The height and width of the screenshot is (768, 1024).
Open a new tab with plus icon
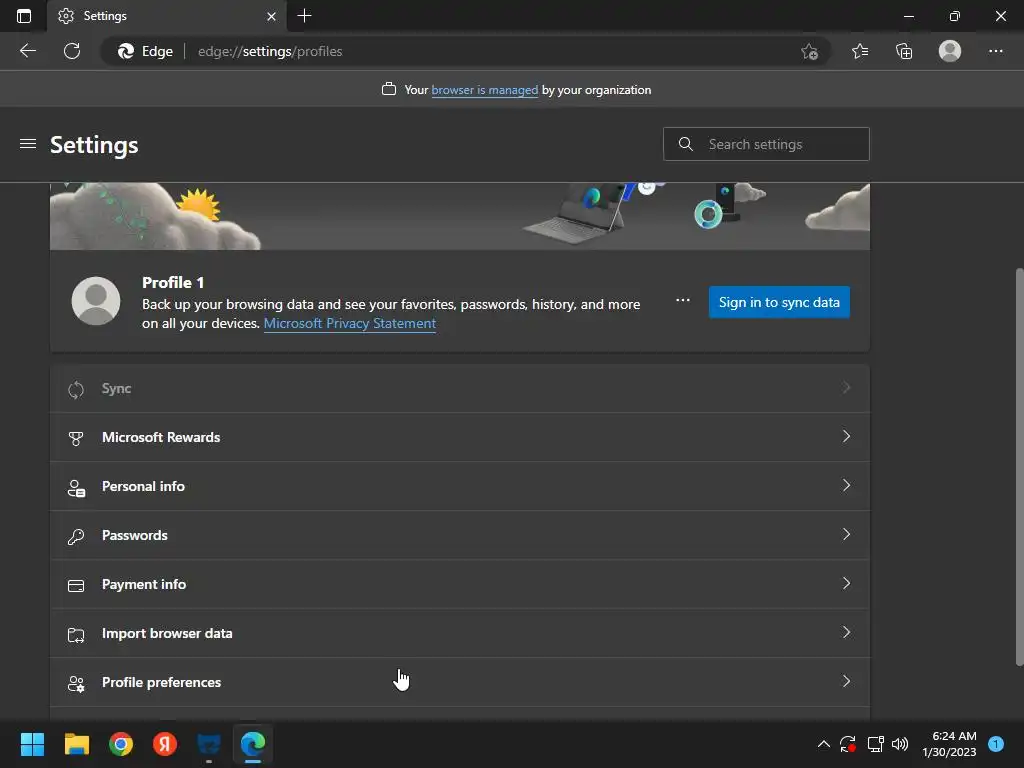coord(304,16)
